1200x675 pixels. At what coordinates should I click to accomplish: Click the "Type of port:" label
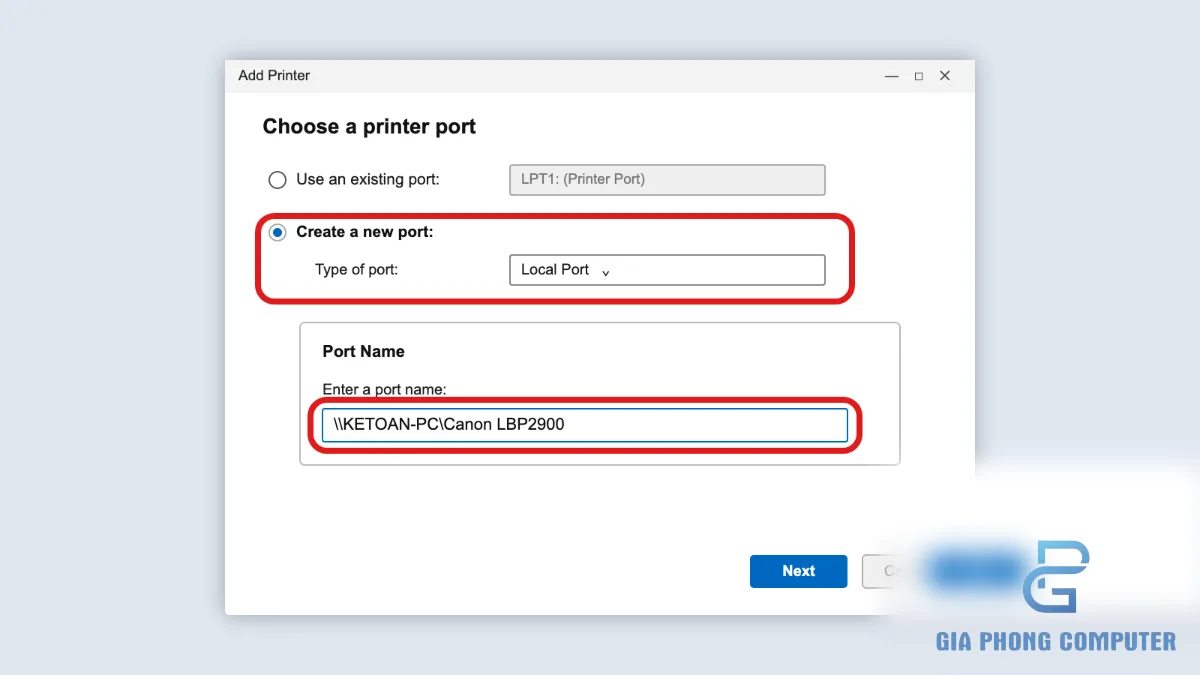[x=356, y=270]
